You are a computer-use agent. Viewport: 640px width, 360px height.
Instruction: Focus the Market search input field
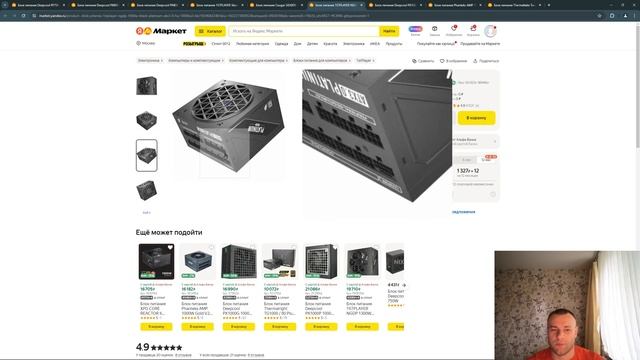coord(304,31)
